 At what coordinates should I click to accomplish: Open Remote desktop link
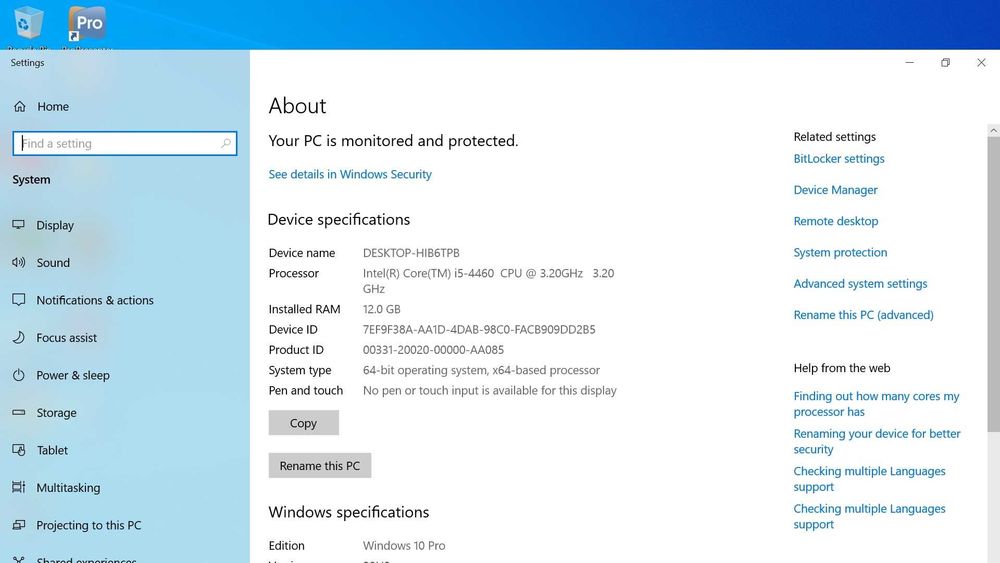835,221
